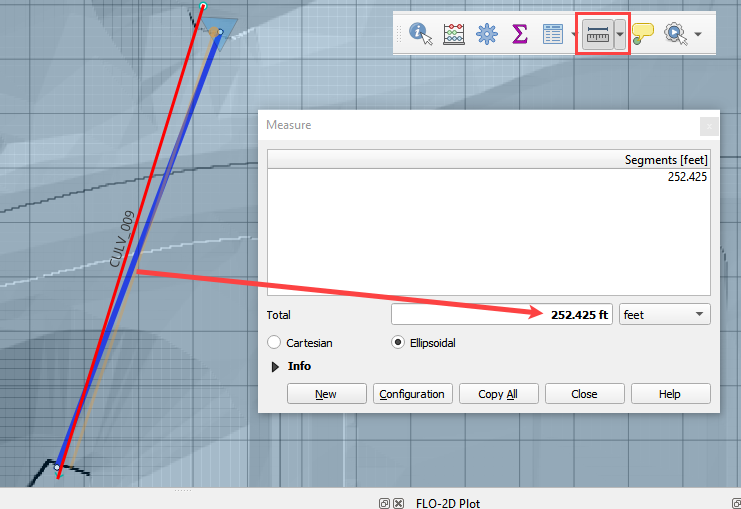The image size is (741, 509).
Task: Click the Run Feature Action icon
Action: 675,35
